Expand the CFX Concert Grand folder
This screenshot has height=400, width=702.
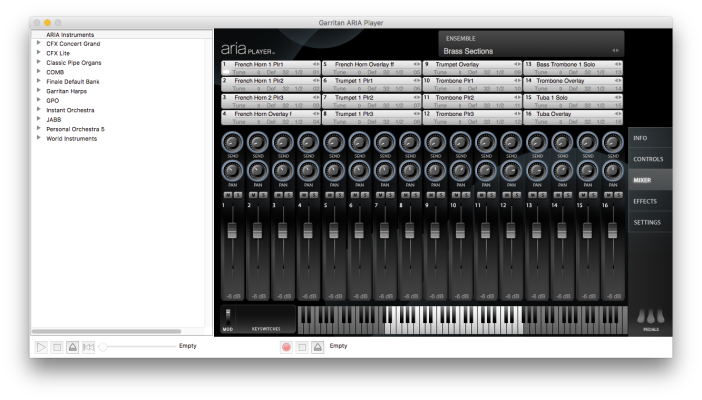[39, 43]
